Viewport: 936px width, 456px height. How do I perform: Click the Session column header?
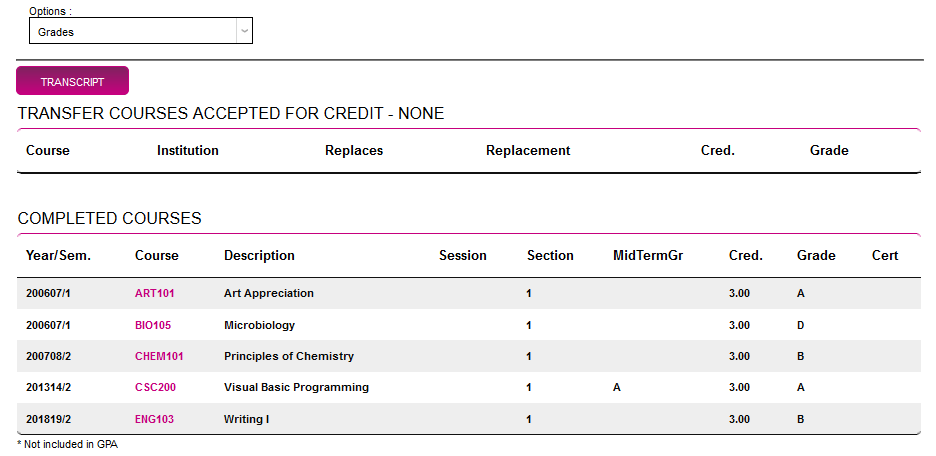(x=463, y=256)
